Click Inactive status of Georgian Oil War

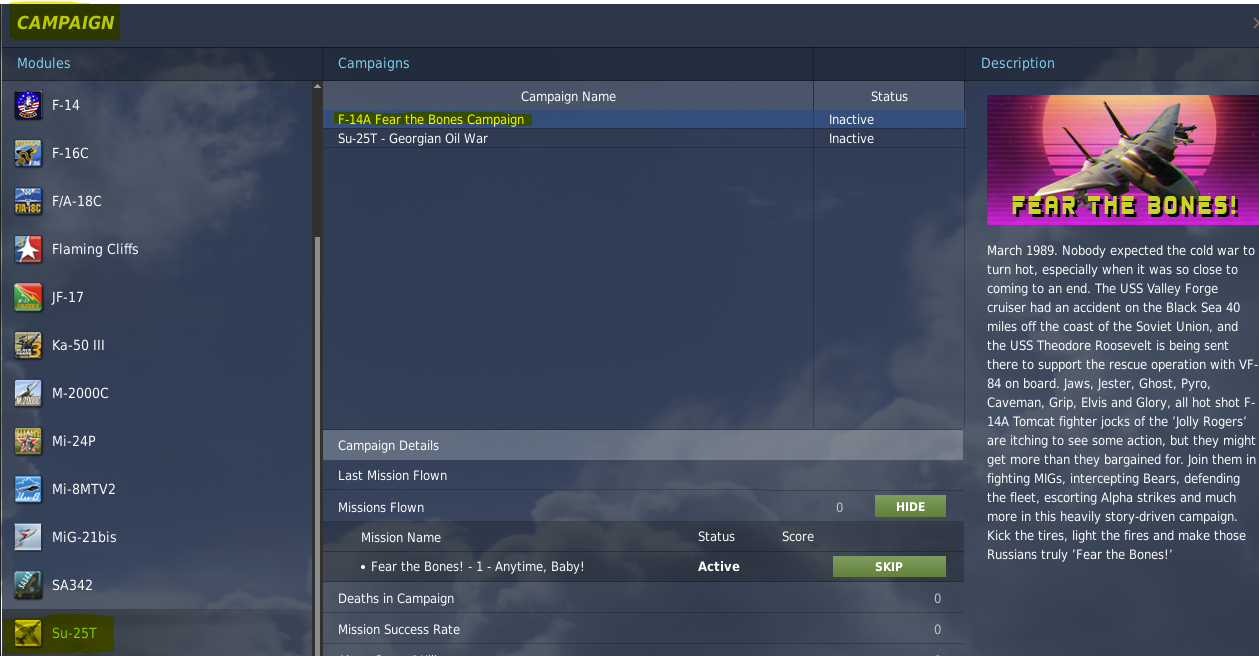851,139
